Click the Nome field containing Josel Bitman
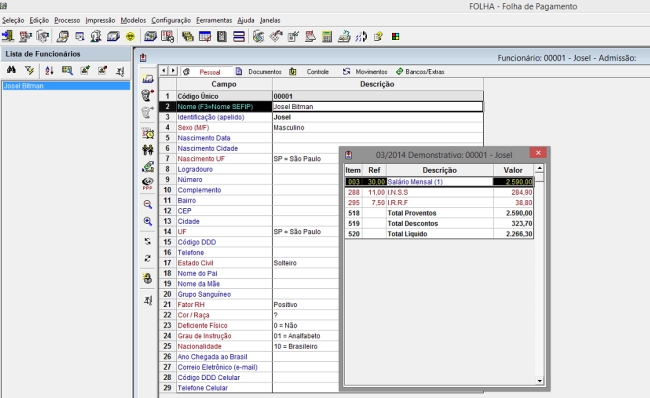This screenshot has height=398, width=650. pyautogui.click(x=378, y=107)
